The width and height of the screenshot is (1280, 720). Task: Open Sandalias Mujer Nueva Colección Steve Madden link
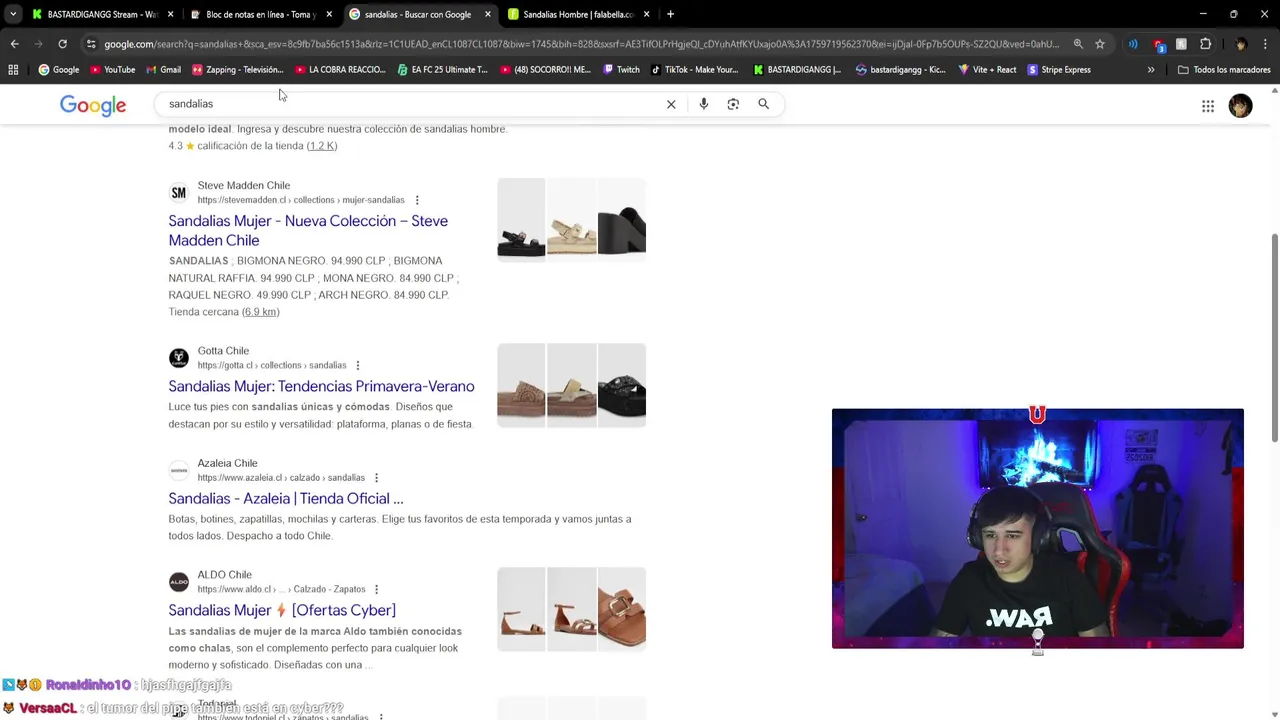308,231
